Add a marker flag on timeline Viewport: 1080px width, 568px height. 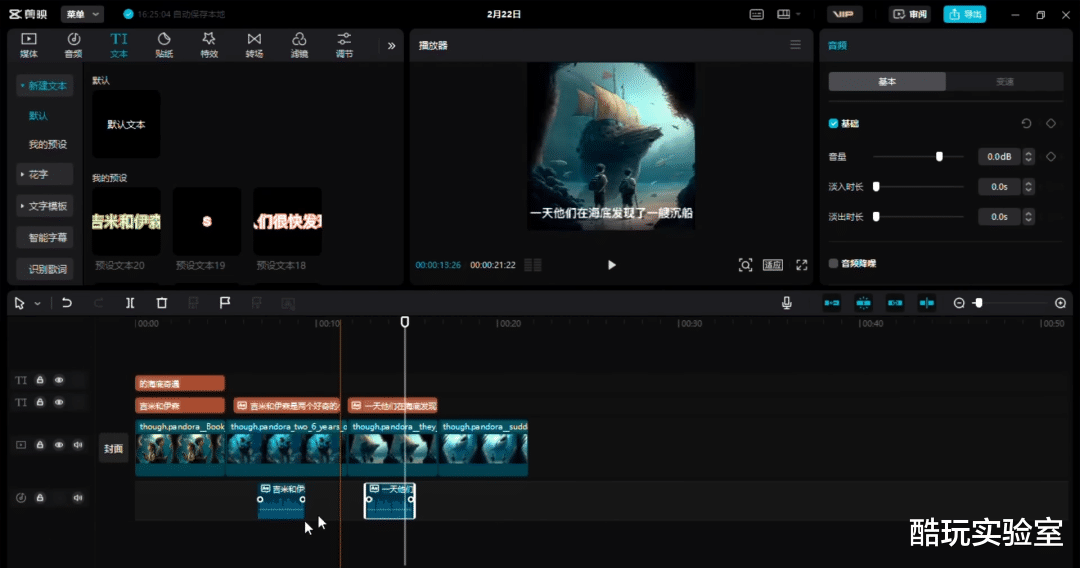[x=225, y=303]
